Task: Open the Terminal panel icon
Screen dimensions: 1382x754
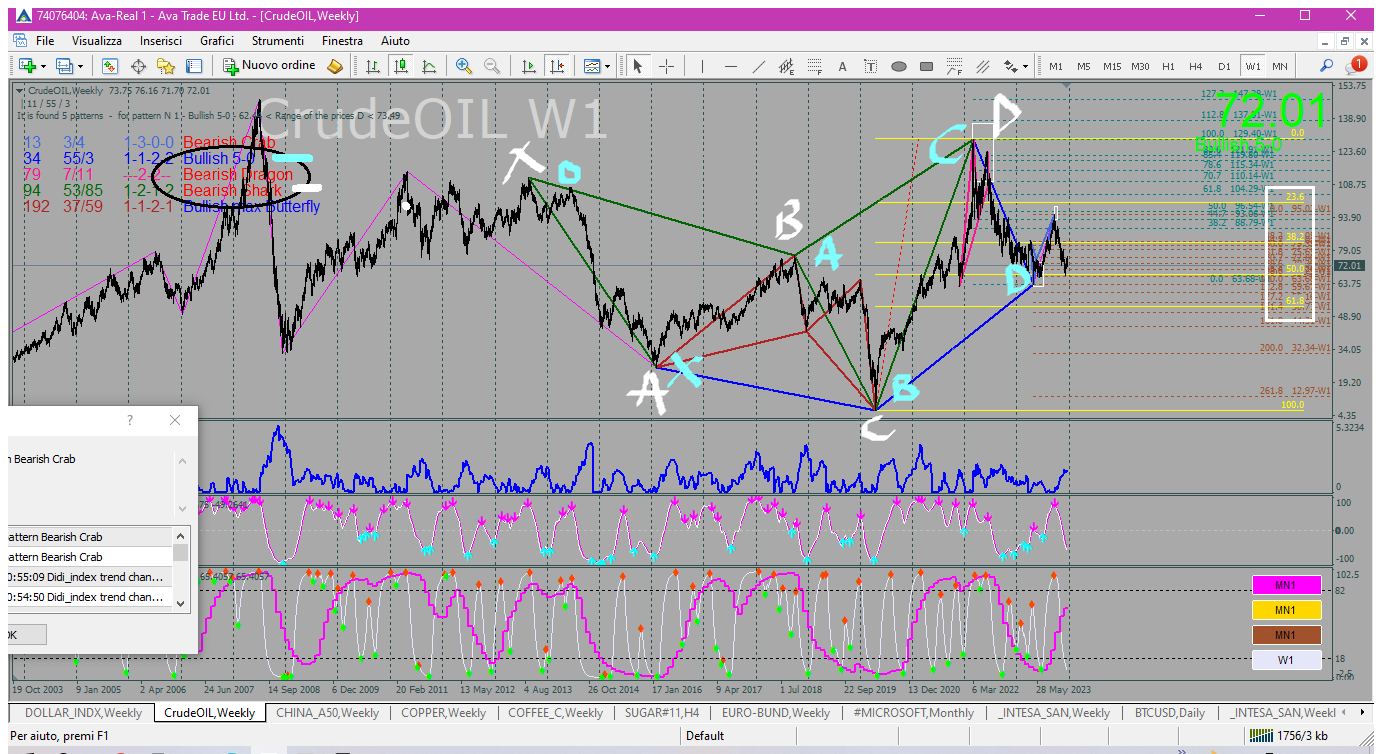Action: [x=194, y=66]
